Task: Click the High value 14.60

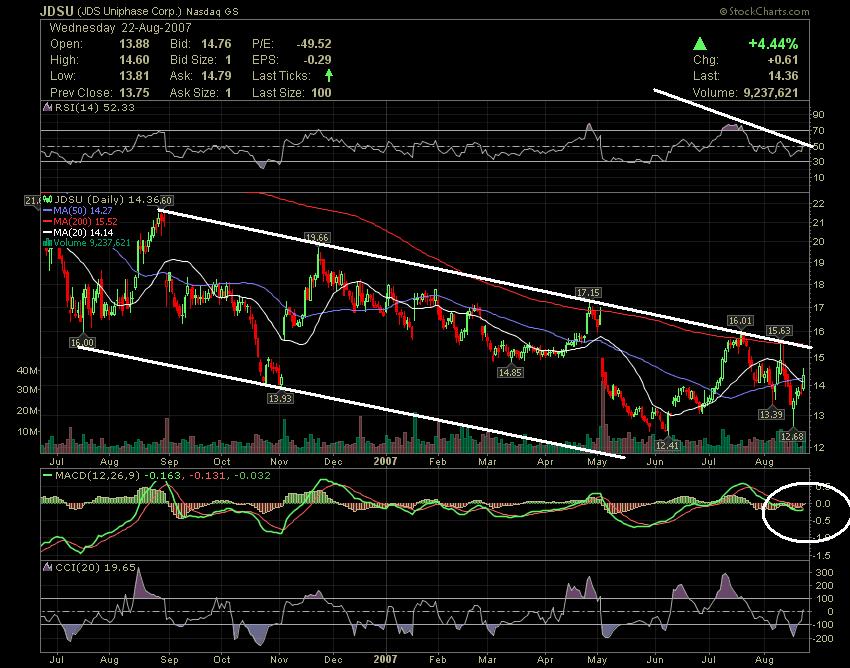Action: (134, 60)
